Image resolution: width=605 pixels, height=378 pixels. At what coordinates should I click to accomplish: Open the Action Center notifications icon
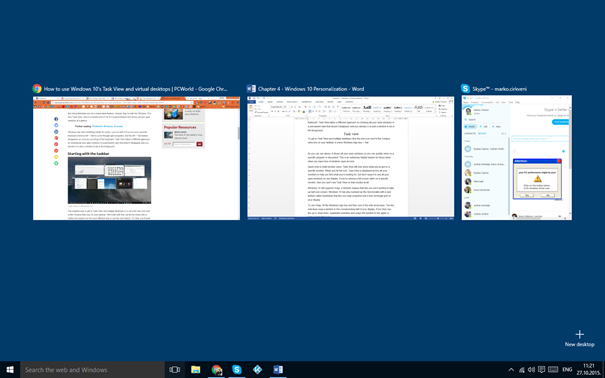(x=541, y=370)
